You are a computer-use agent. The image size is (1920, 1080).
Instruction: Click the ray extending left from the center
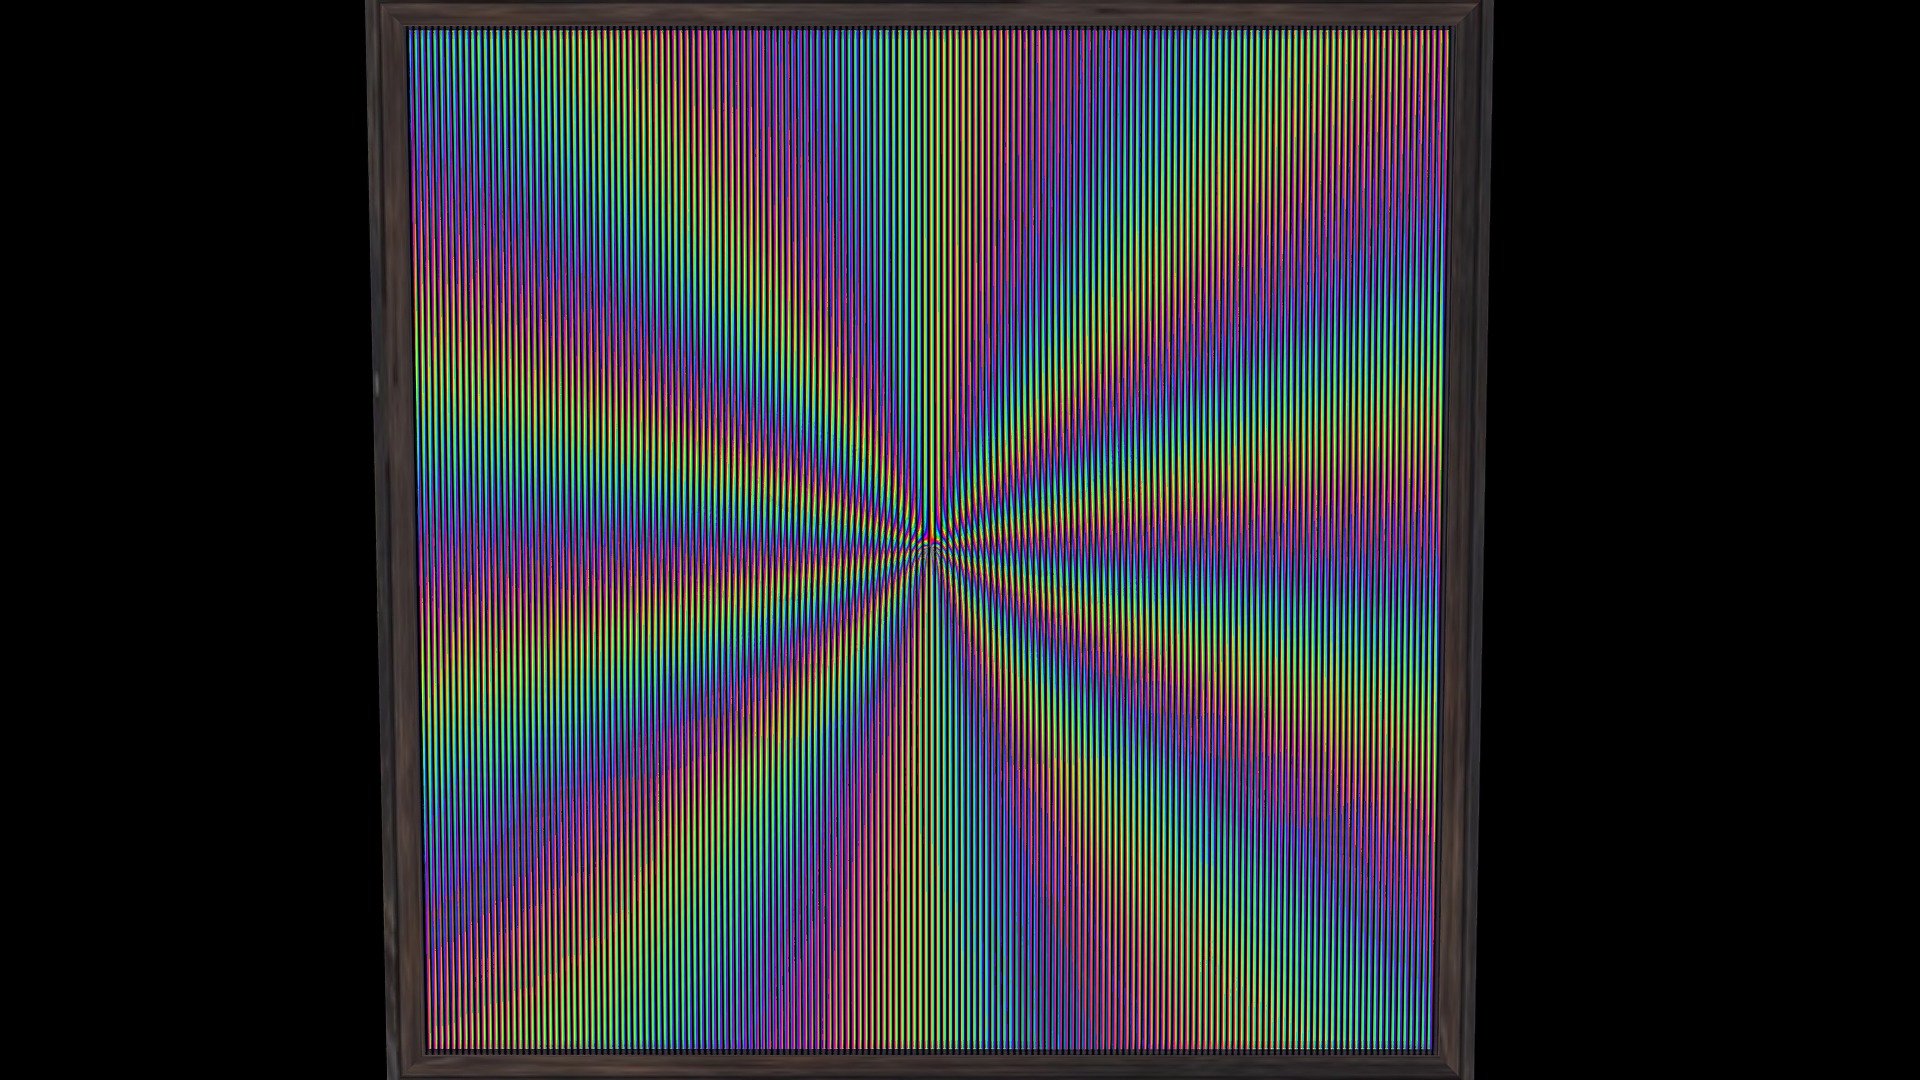tap(680, 560)
